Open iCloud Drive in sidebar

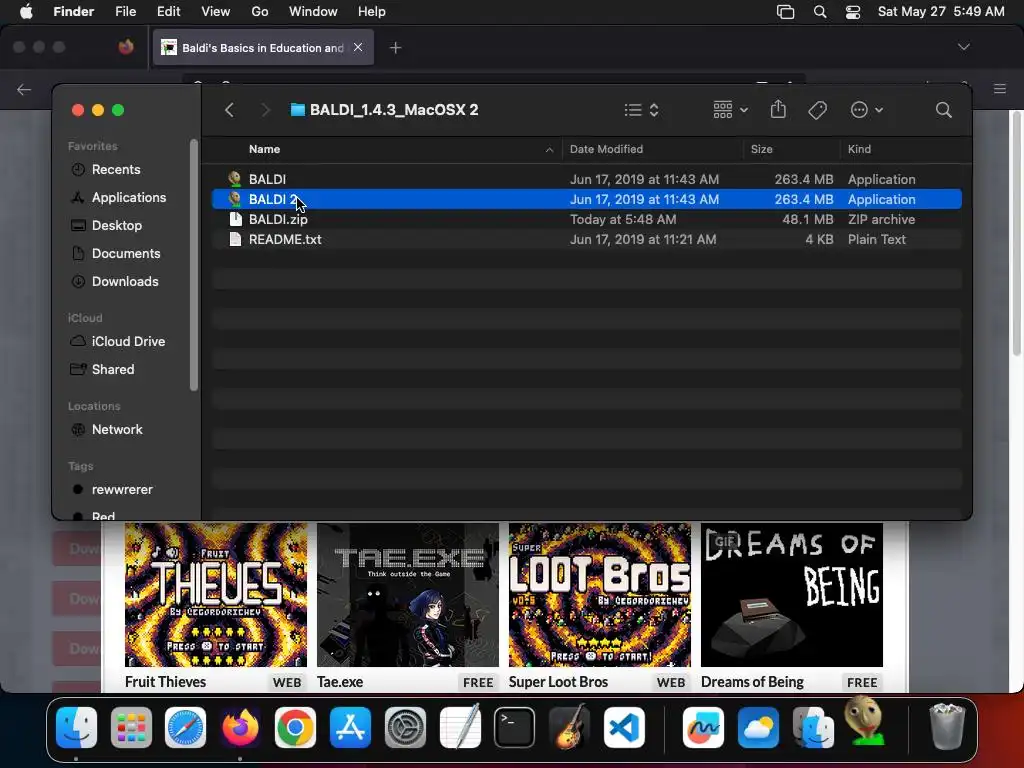coord(128,342)
